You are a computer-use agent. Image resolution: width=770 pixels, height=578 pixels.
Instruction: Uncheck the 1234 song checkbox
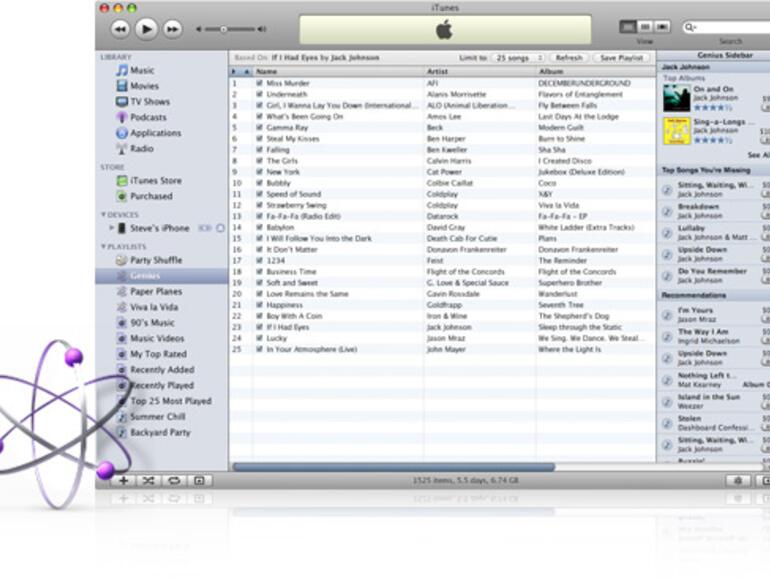tap(259, 261)
